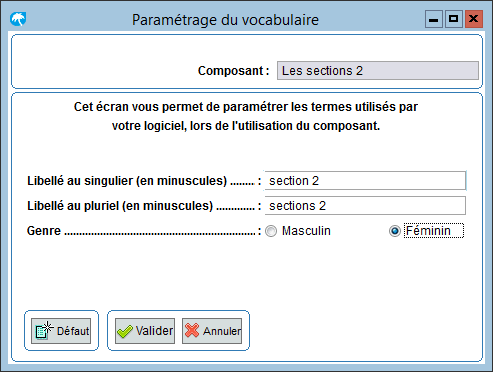The height and width of the screenshot is (372, 493).
Task: Minimize the Paramétrage du vocabulaire window
Action: (434, 19)
